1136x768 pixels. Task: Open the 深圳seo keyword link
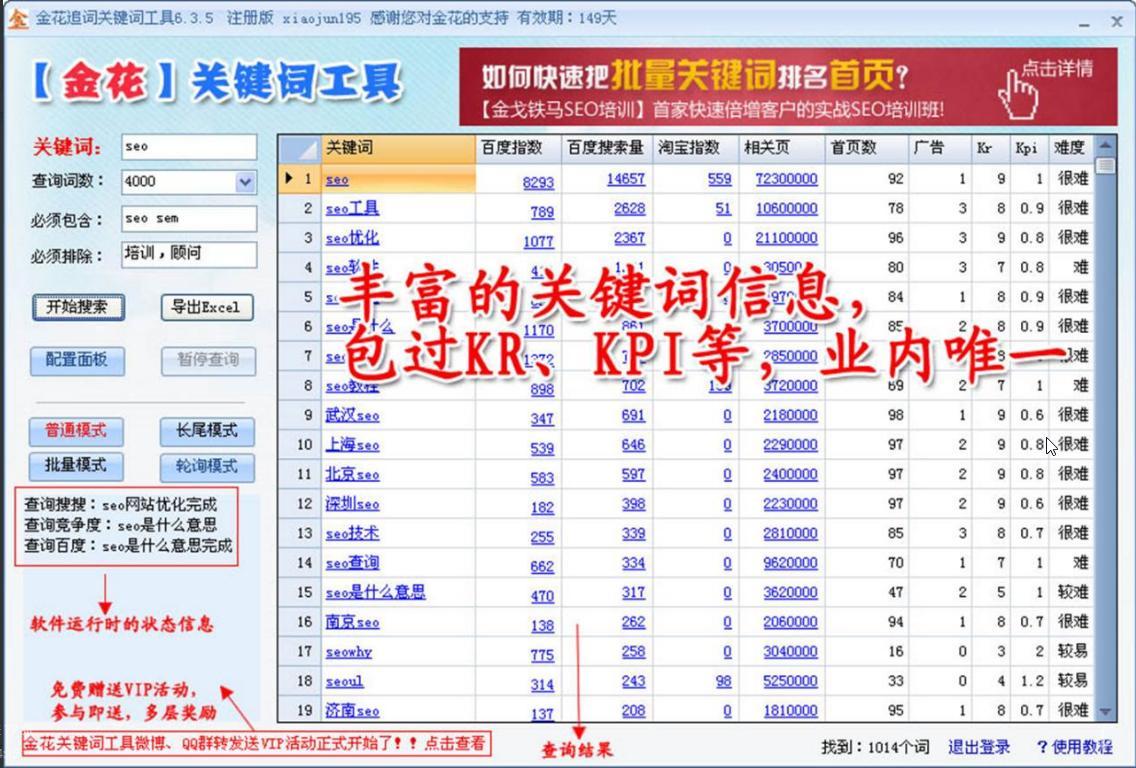point(352,504)
